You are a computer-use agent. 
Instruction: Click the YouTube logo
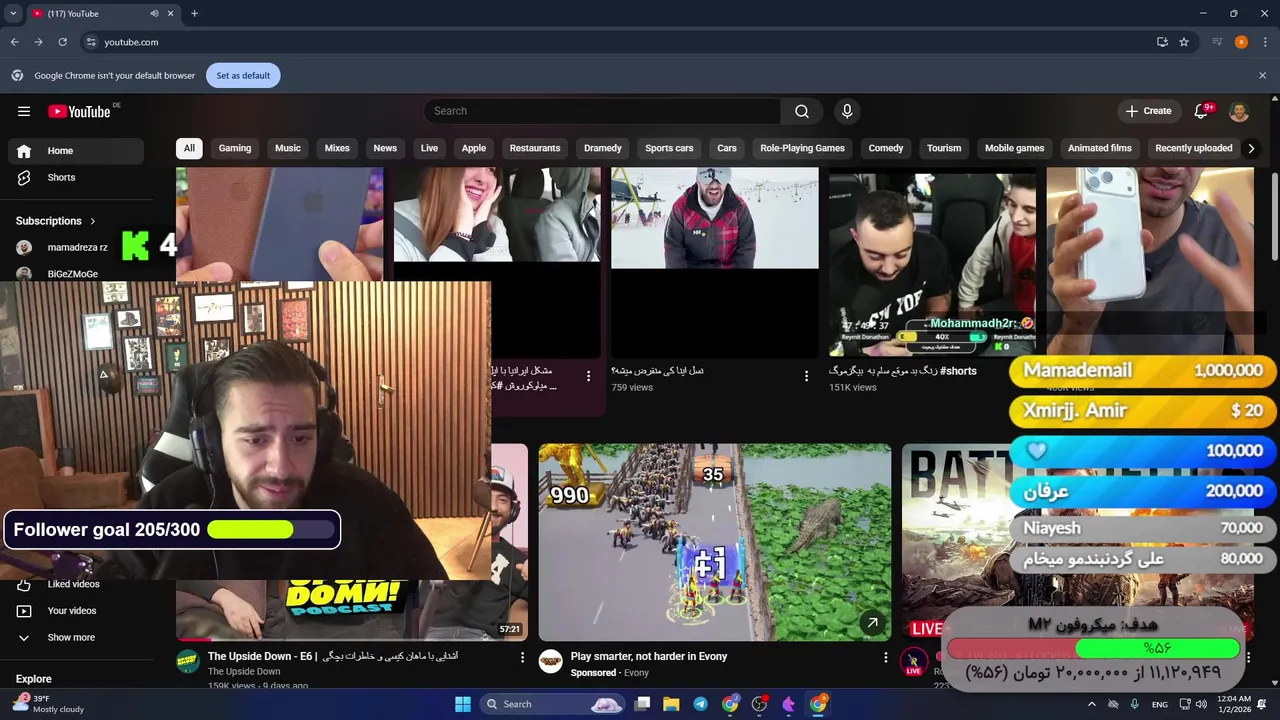point(79,111)
